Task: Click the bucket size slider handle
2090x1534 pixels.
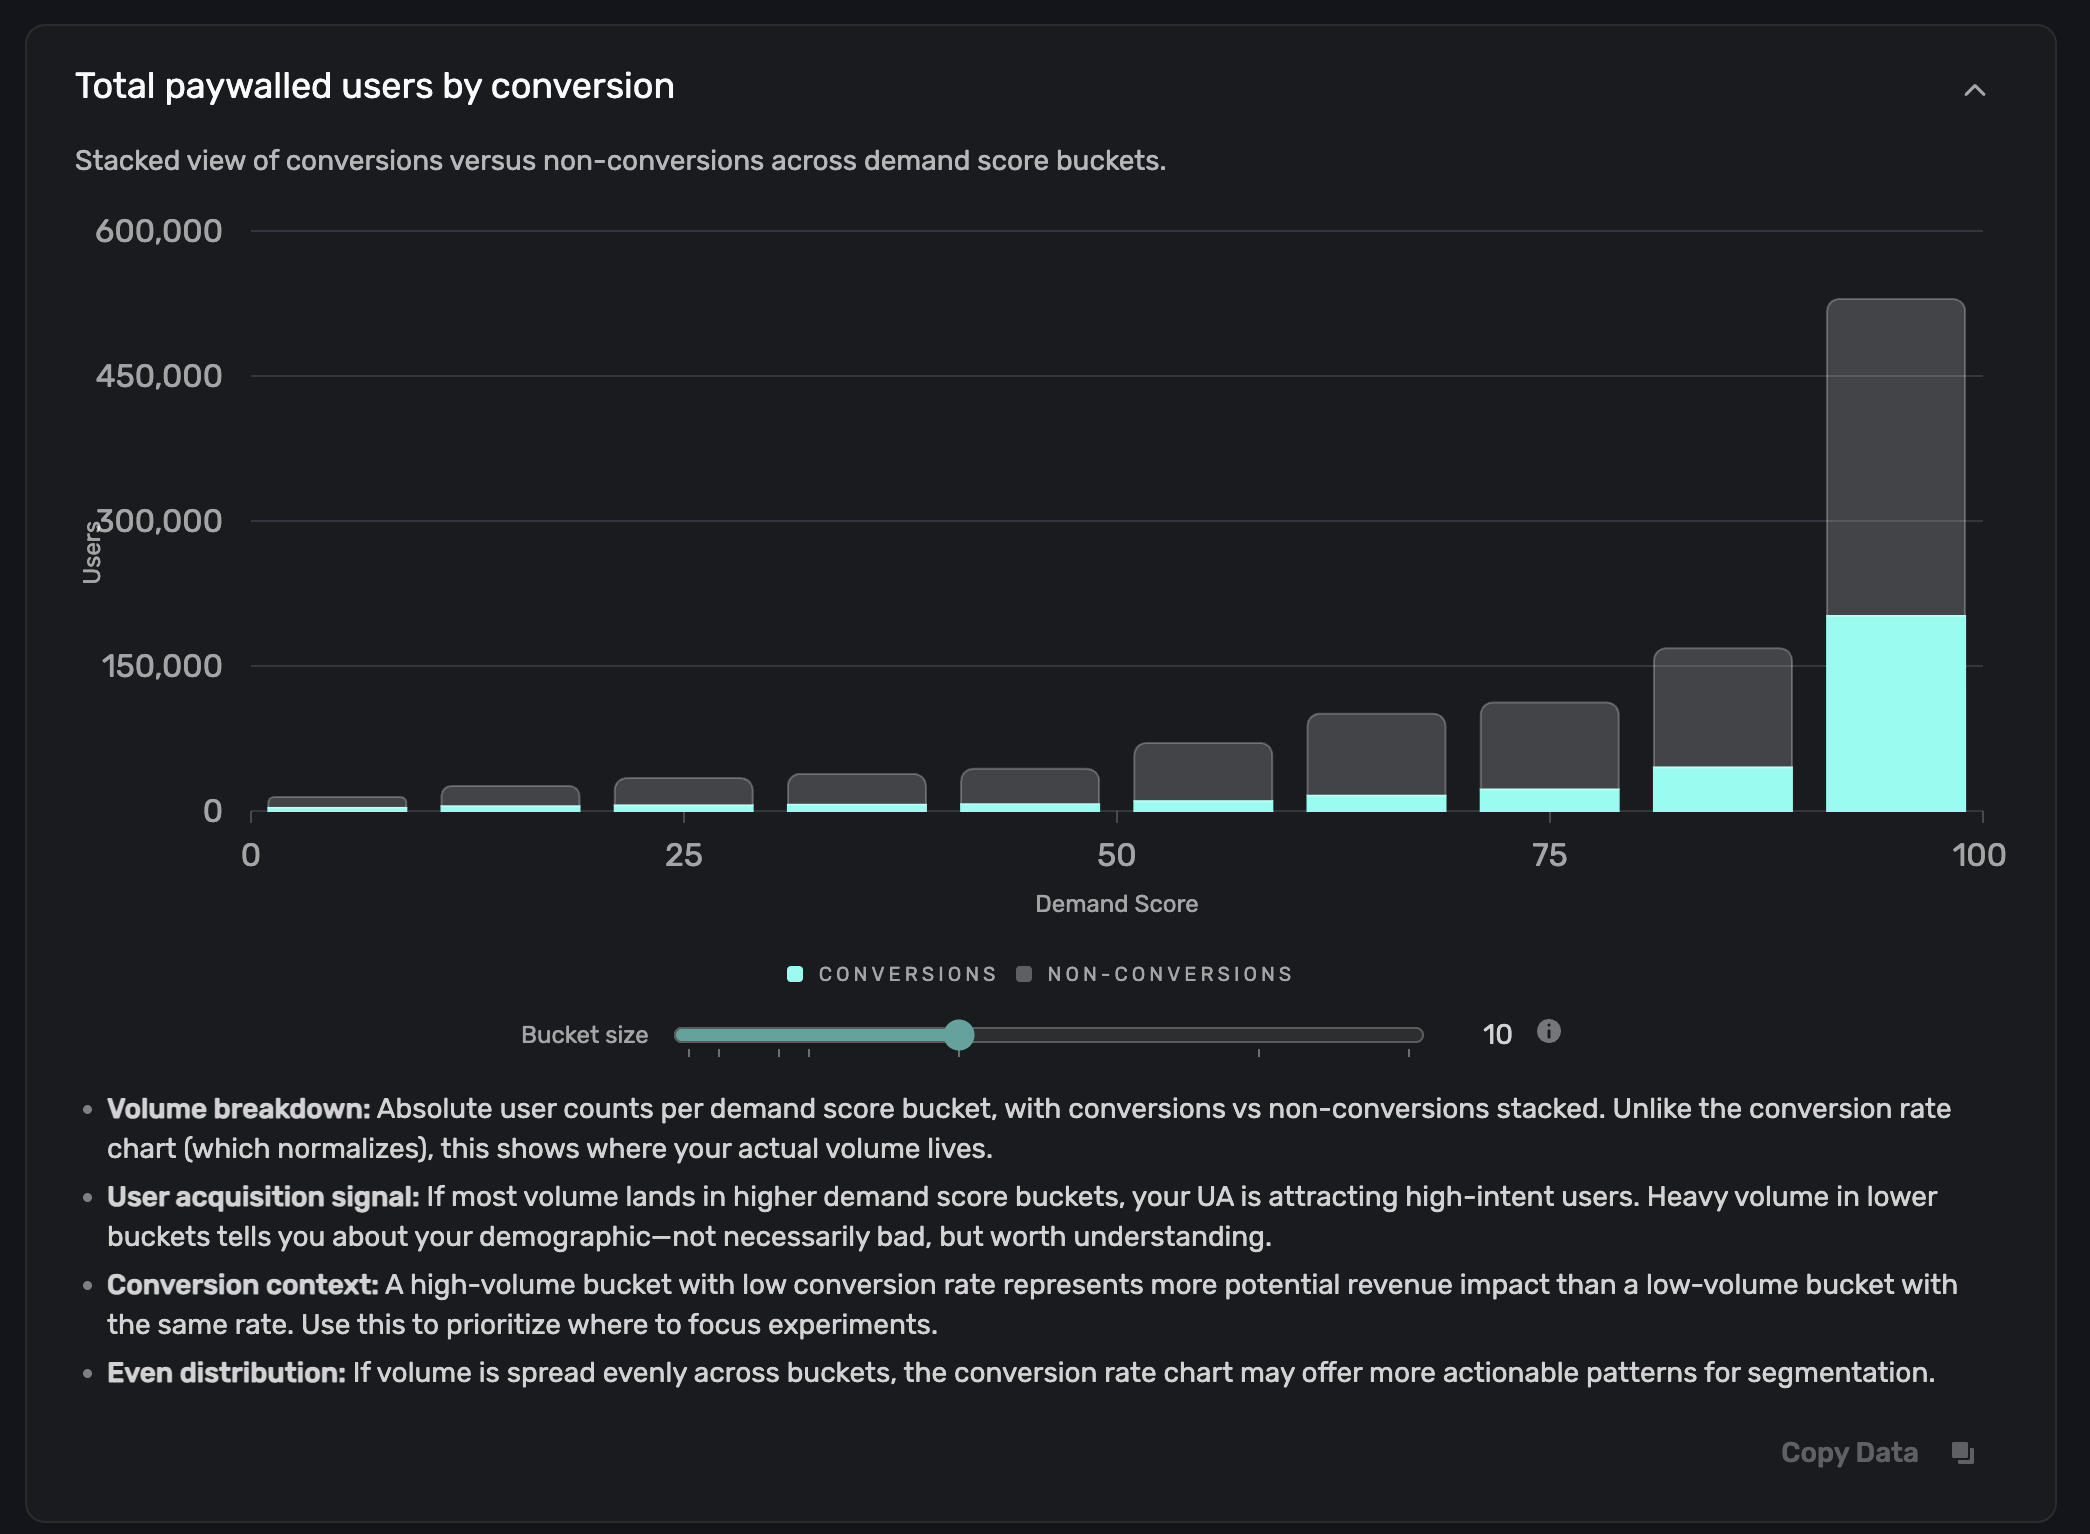Action: point(959,1035)
